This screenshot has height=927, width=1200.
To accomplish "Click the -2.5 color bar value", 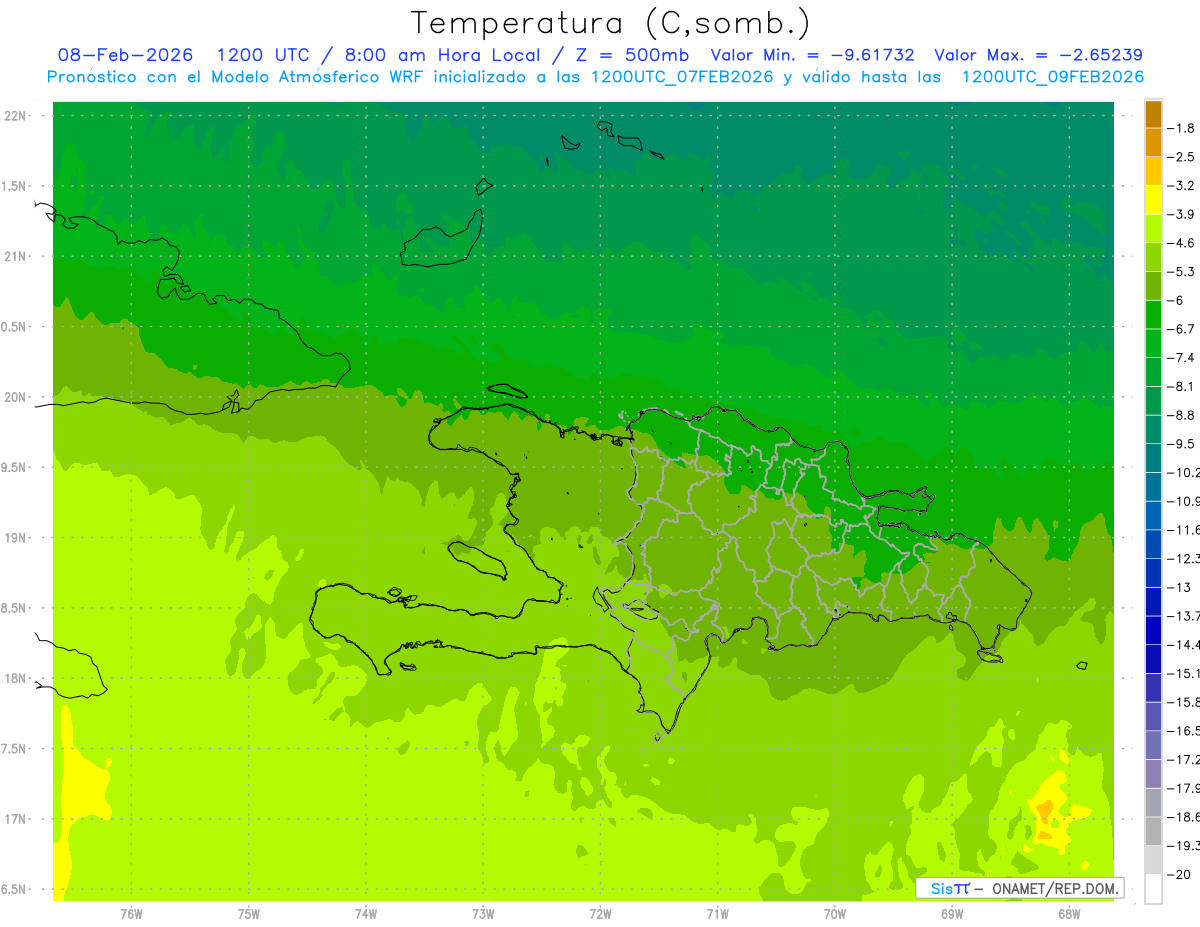I will [1182, 157].
